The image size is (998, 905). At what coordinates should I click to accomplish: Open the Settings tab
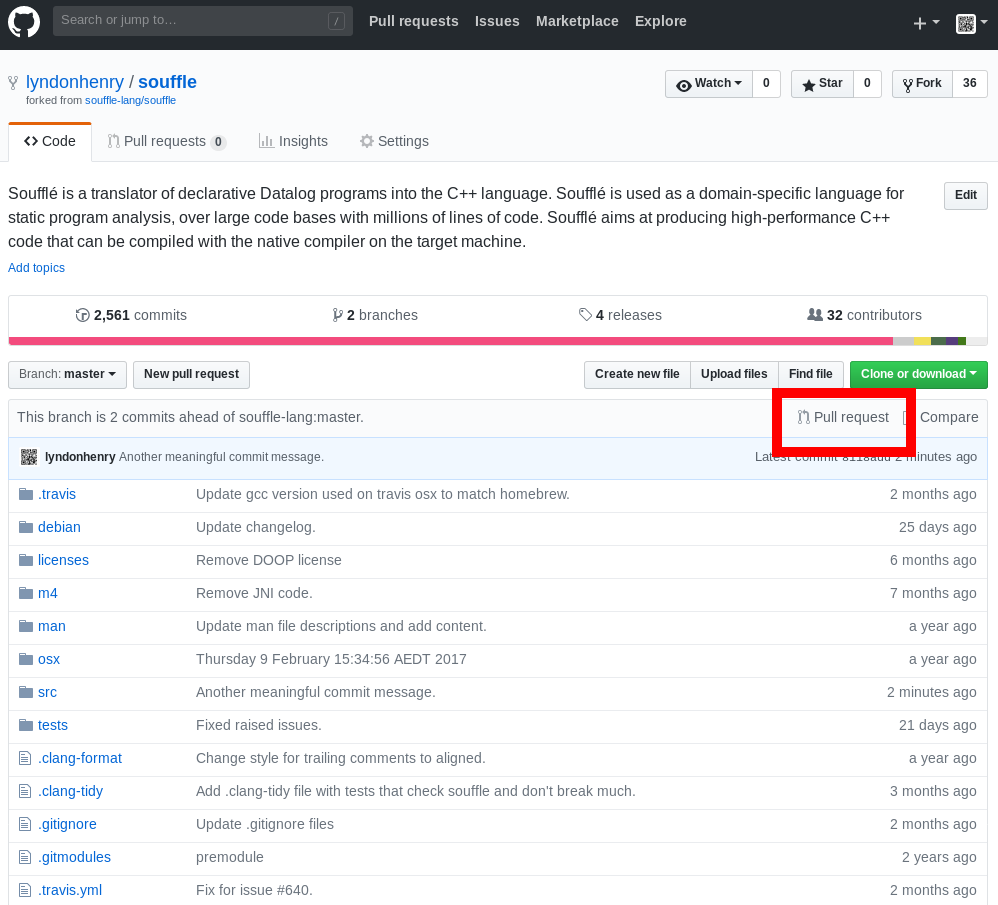point(395,141)
